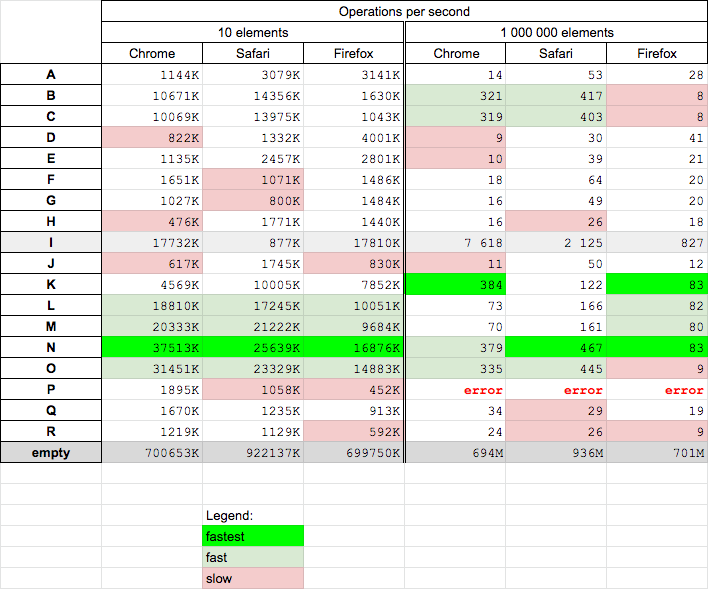Click the '10 elements' header cell

tap(253, 33)
